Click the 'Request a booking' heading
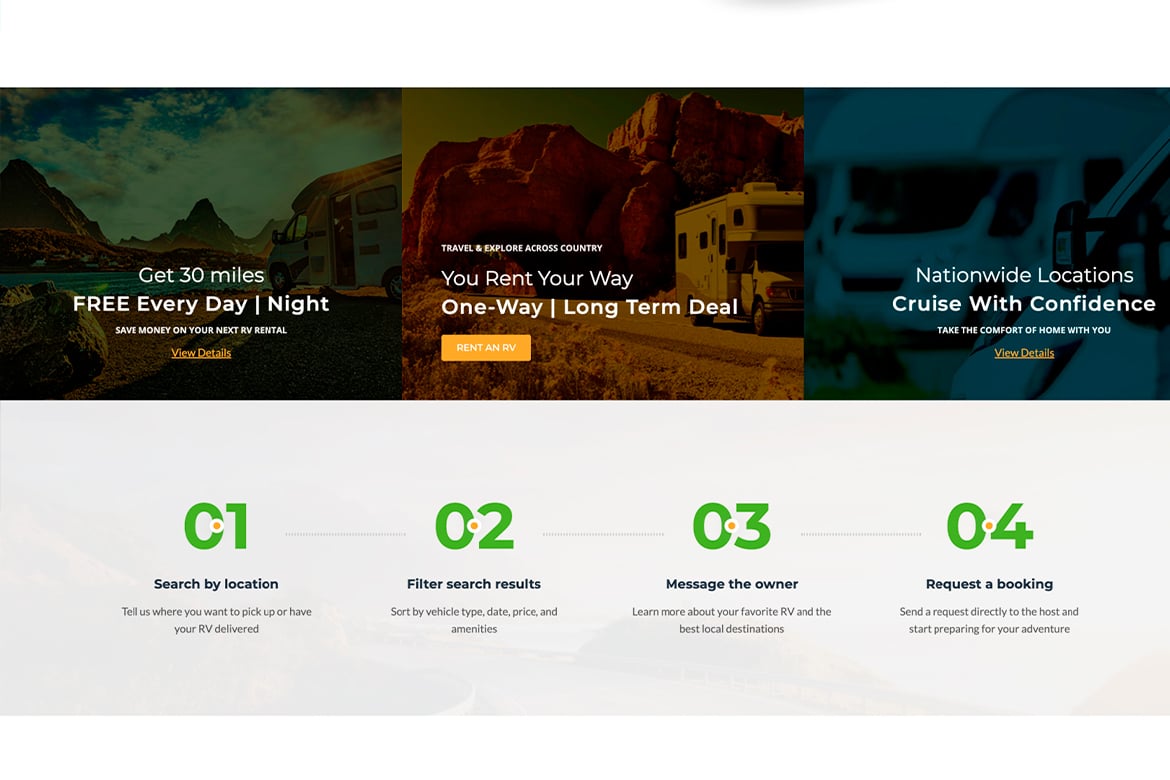Screen dimensions: 1170x780 tap(989, 584)
